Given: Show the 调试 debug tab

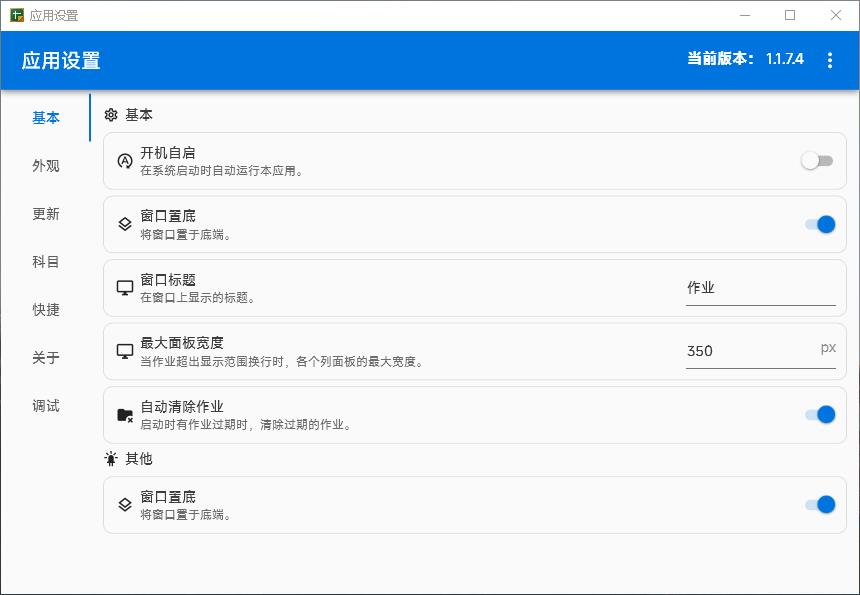Looking at the screenshot, I should [46, 406].
